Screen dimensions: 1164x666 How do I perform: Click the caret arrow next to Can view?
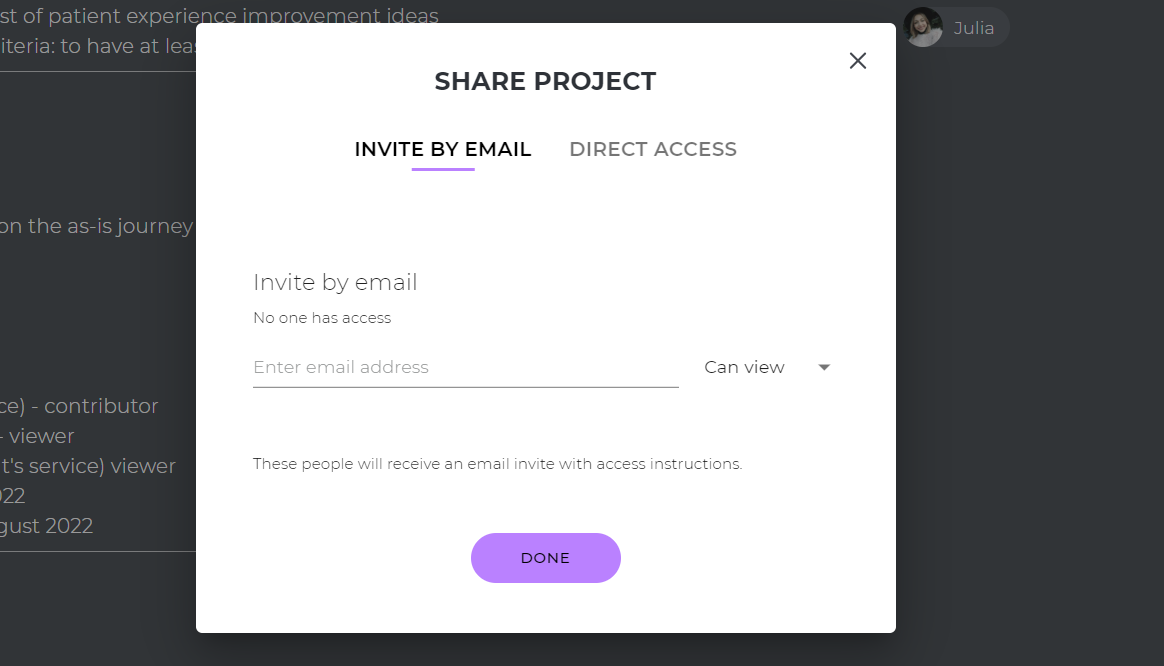tap(824, 368)
